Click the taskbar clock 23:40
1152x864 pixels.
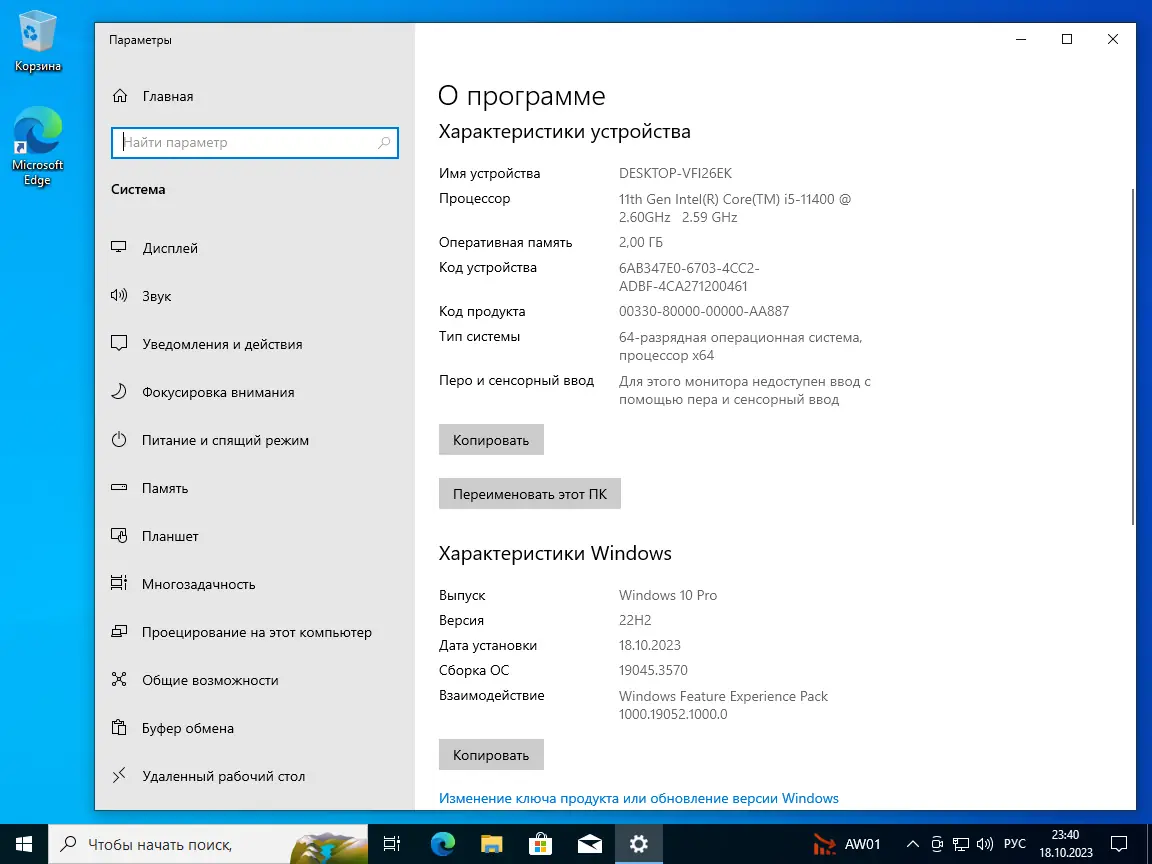(x=1065, y=835)
